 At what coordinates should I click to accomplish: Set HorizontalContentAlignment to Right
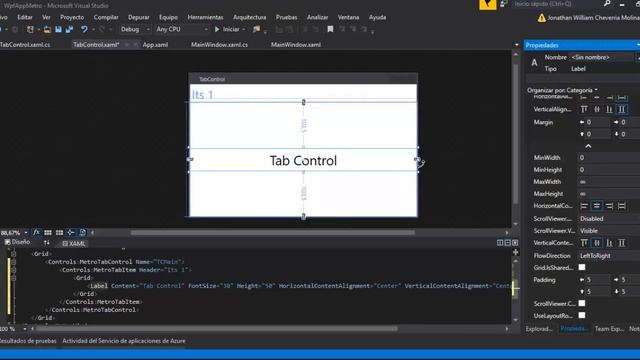(x=609, y=206)
